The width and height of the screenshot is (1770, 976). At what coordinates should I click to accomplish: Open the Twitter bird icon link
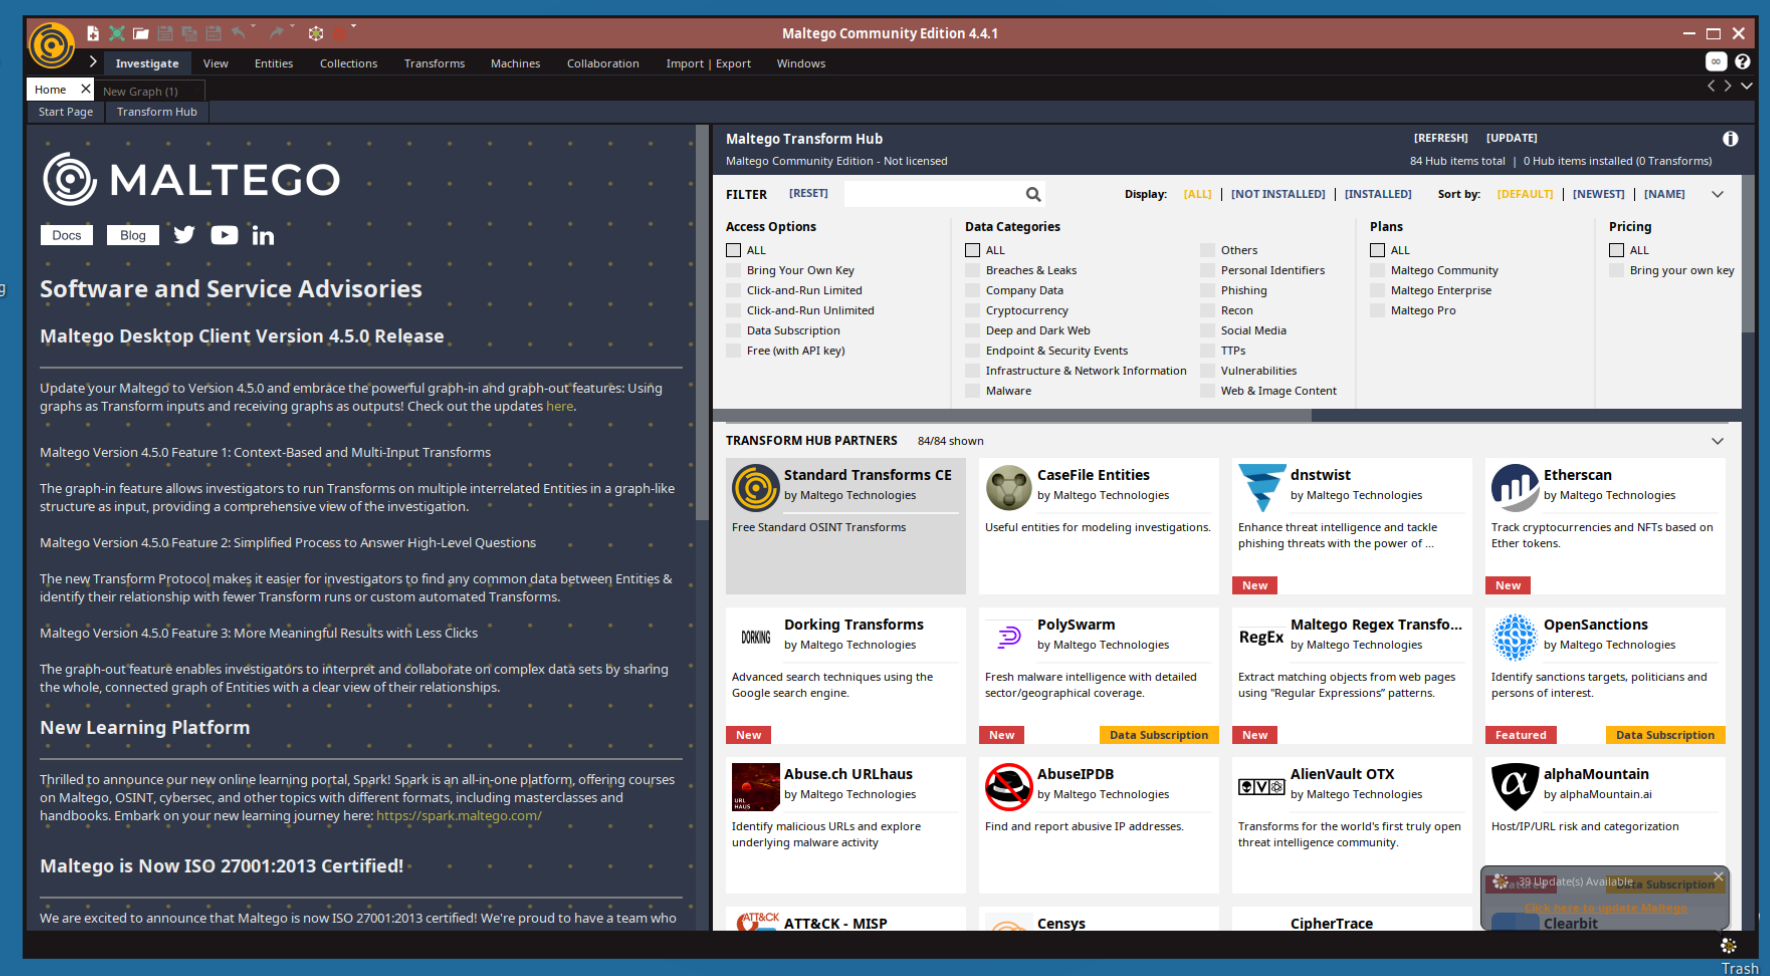click(184, 235)
